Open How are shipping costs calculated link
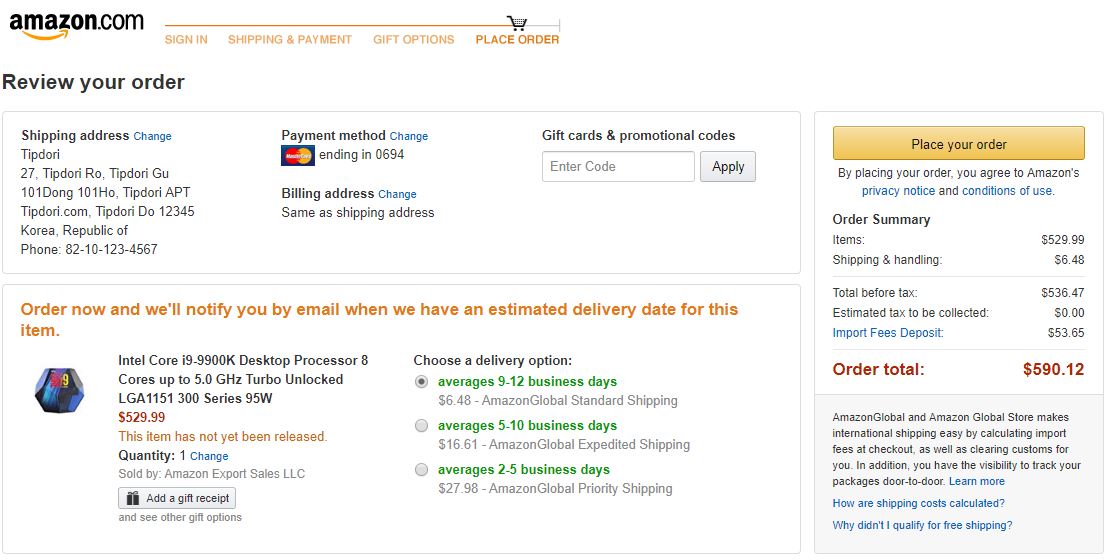This screenshot has height=560, width=1111. click(918, 503)
